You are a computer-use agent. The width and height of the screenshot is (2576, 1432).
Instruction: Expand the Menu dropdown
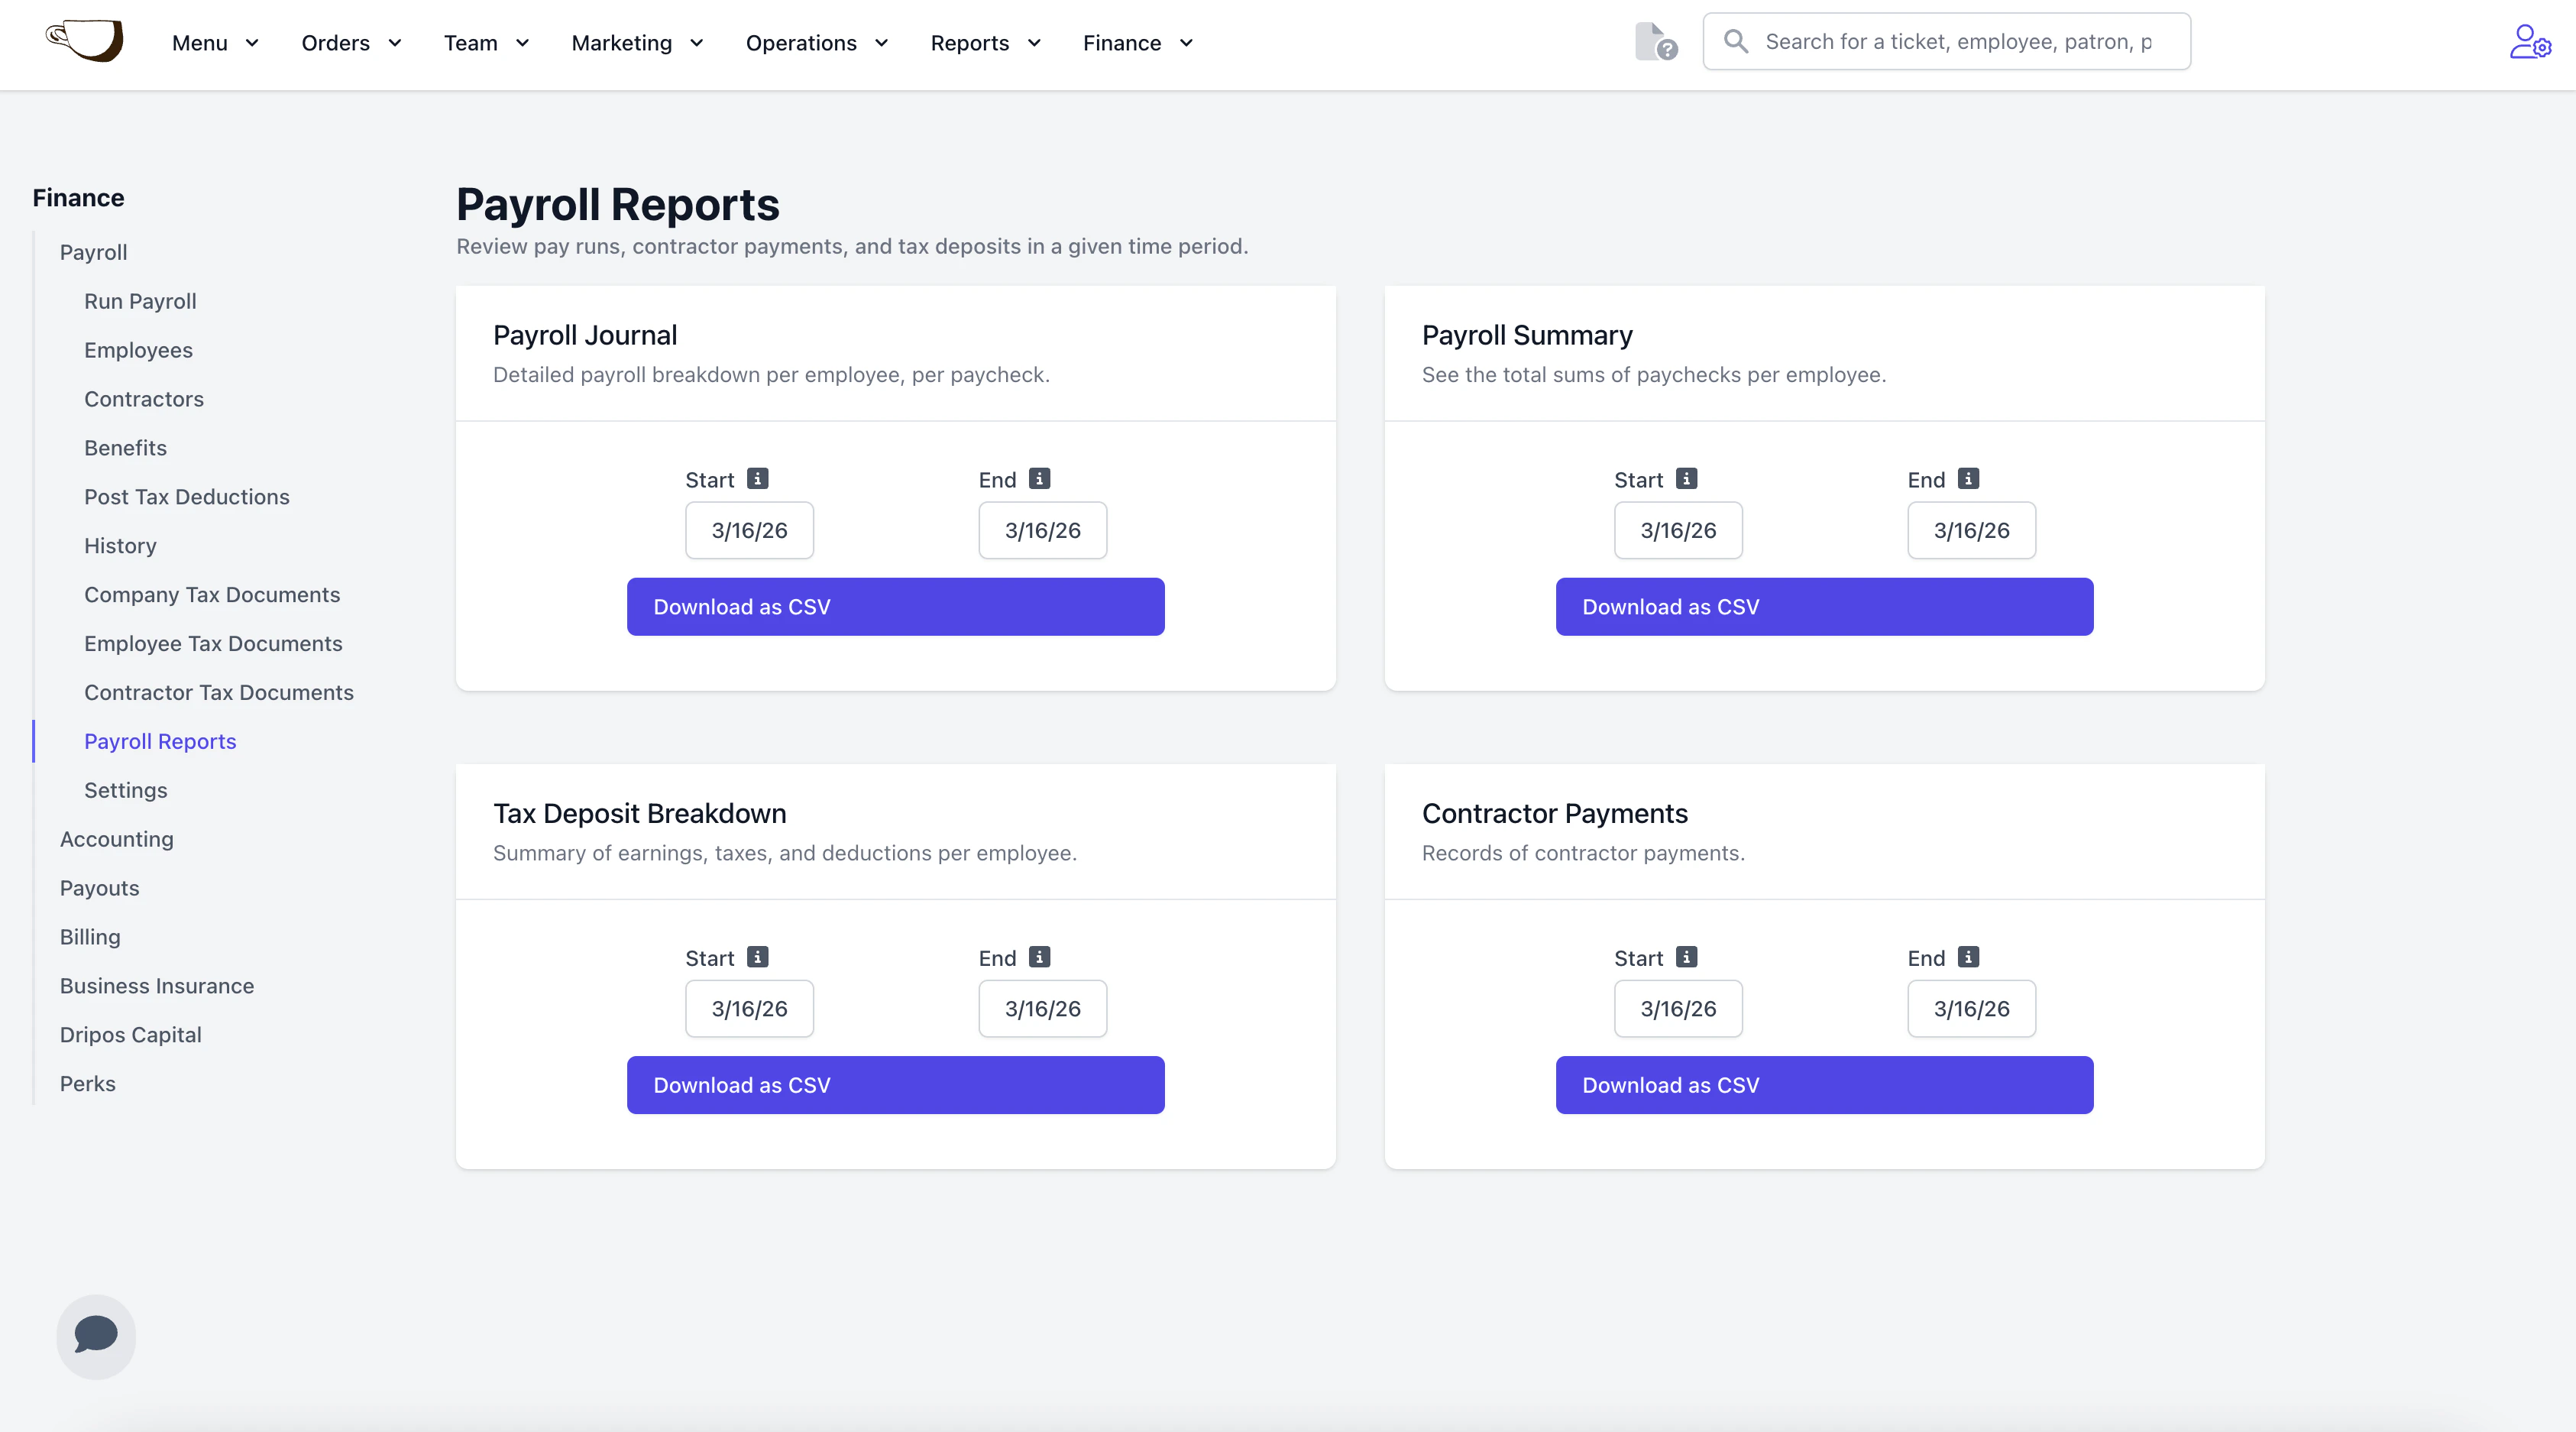point(215,43)
